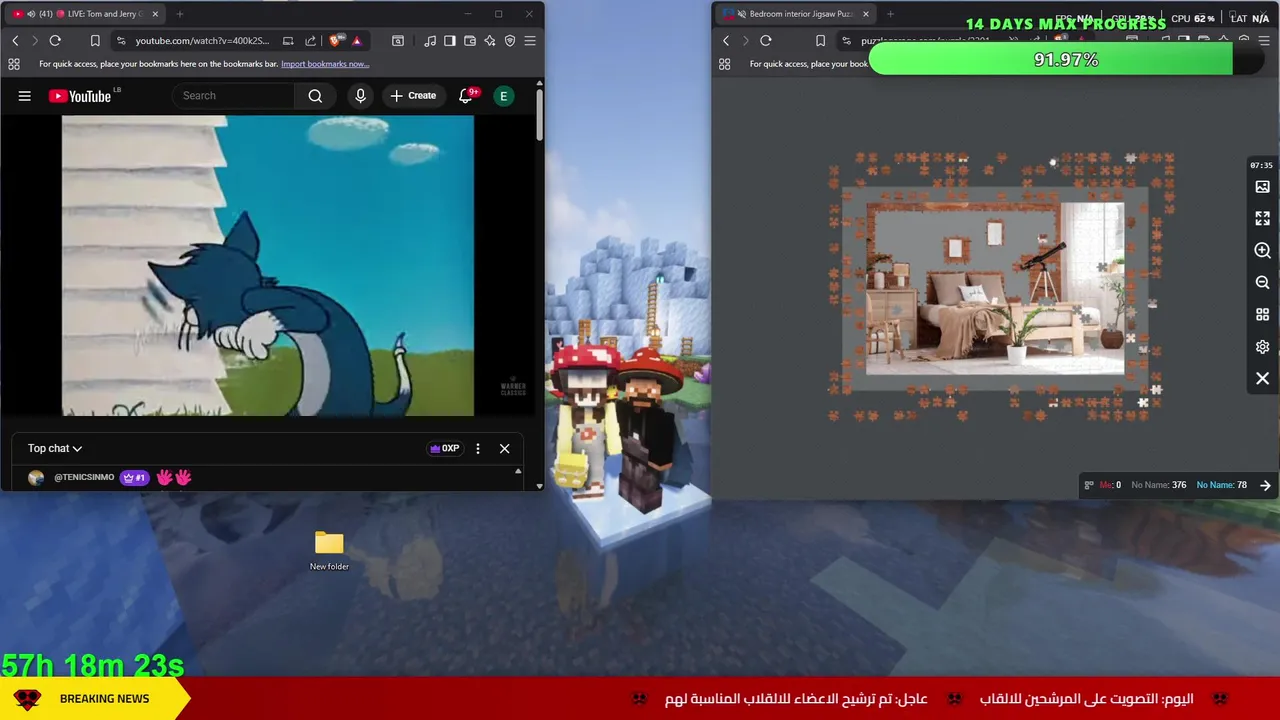Click the YouTube page vertical scrollbar

(x=540, y=115)
